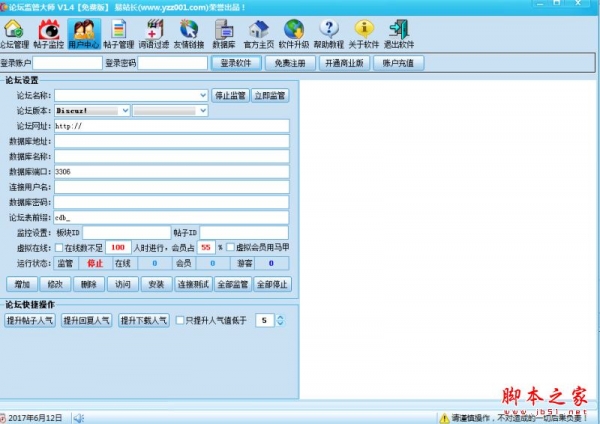Select the 用户中心 toolbar icon
Viewport: 600px width, 424px height.
coord(84,34)
